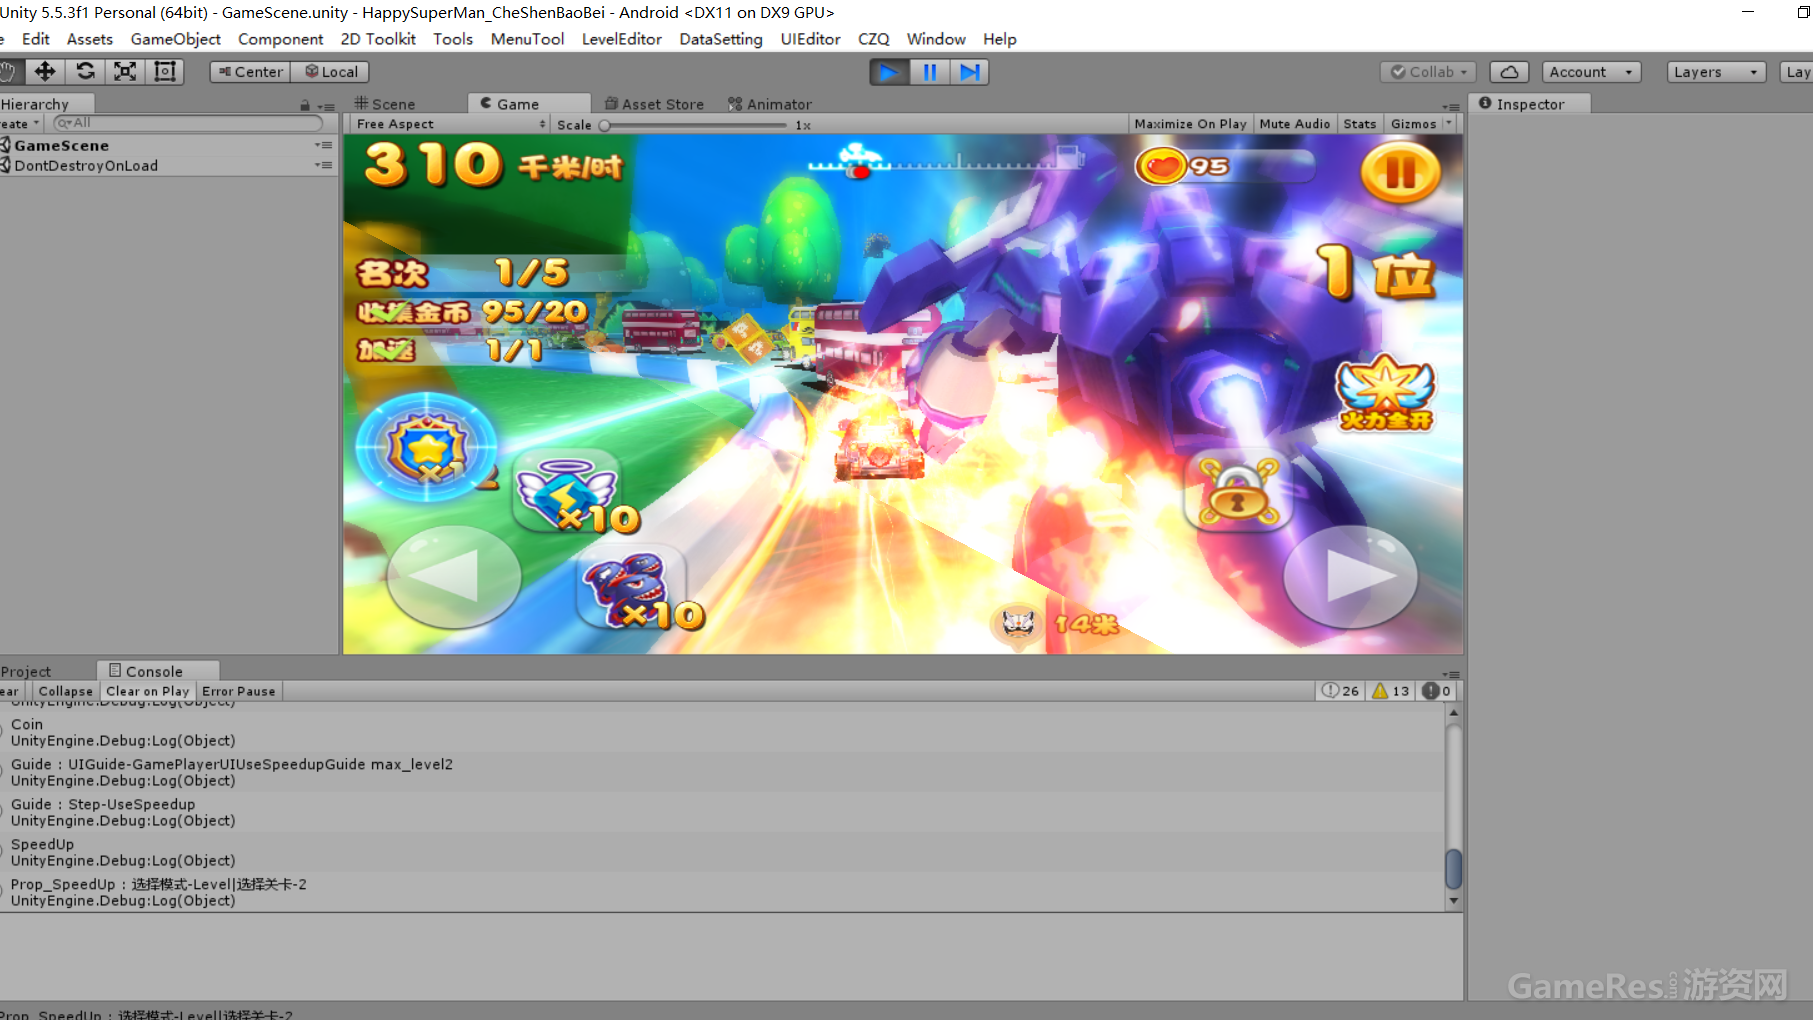Click the Pause button
Viewport: 1813px width, 1020px height.
point(929,72)
